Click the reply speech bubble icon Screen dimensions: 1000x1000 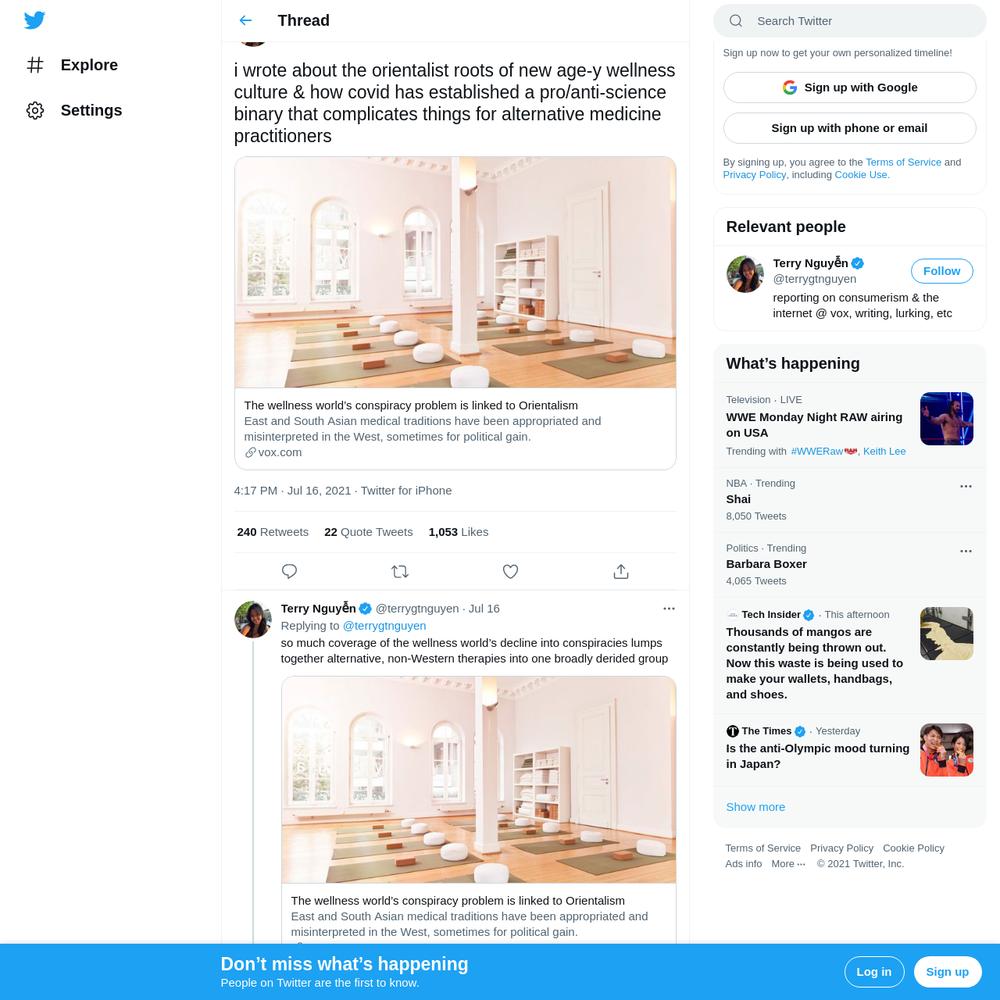point(289,571)
